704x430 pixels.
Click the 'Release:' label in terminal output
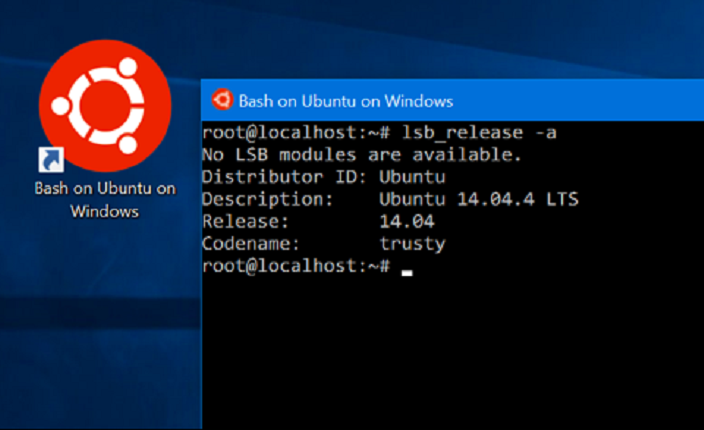click(x=245, y=221)
